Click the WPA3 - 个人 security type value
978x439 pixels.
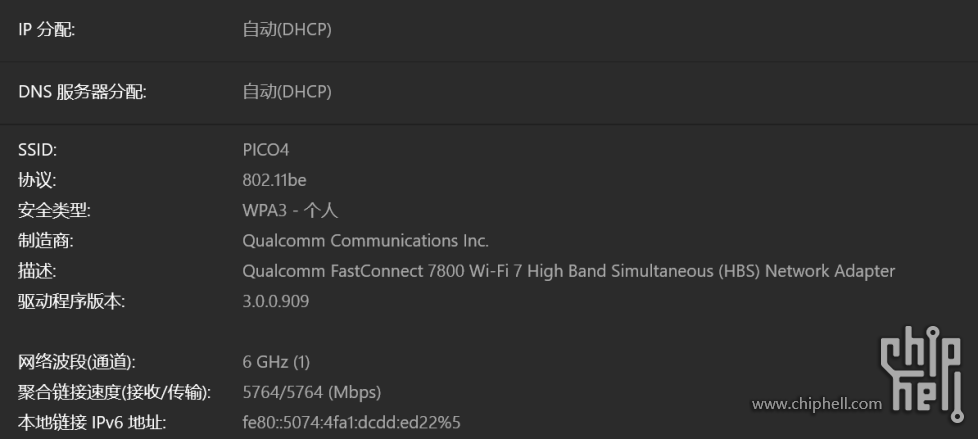click(290, 211)
